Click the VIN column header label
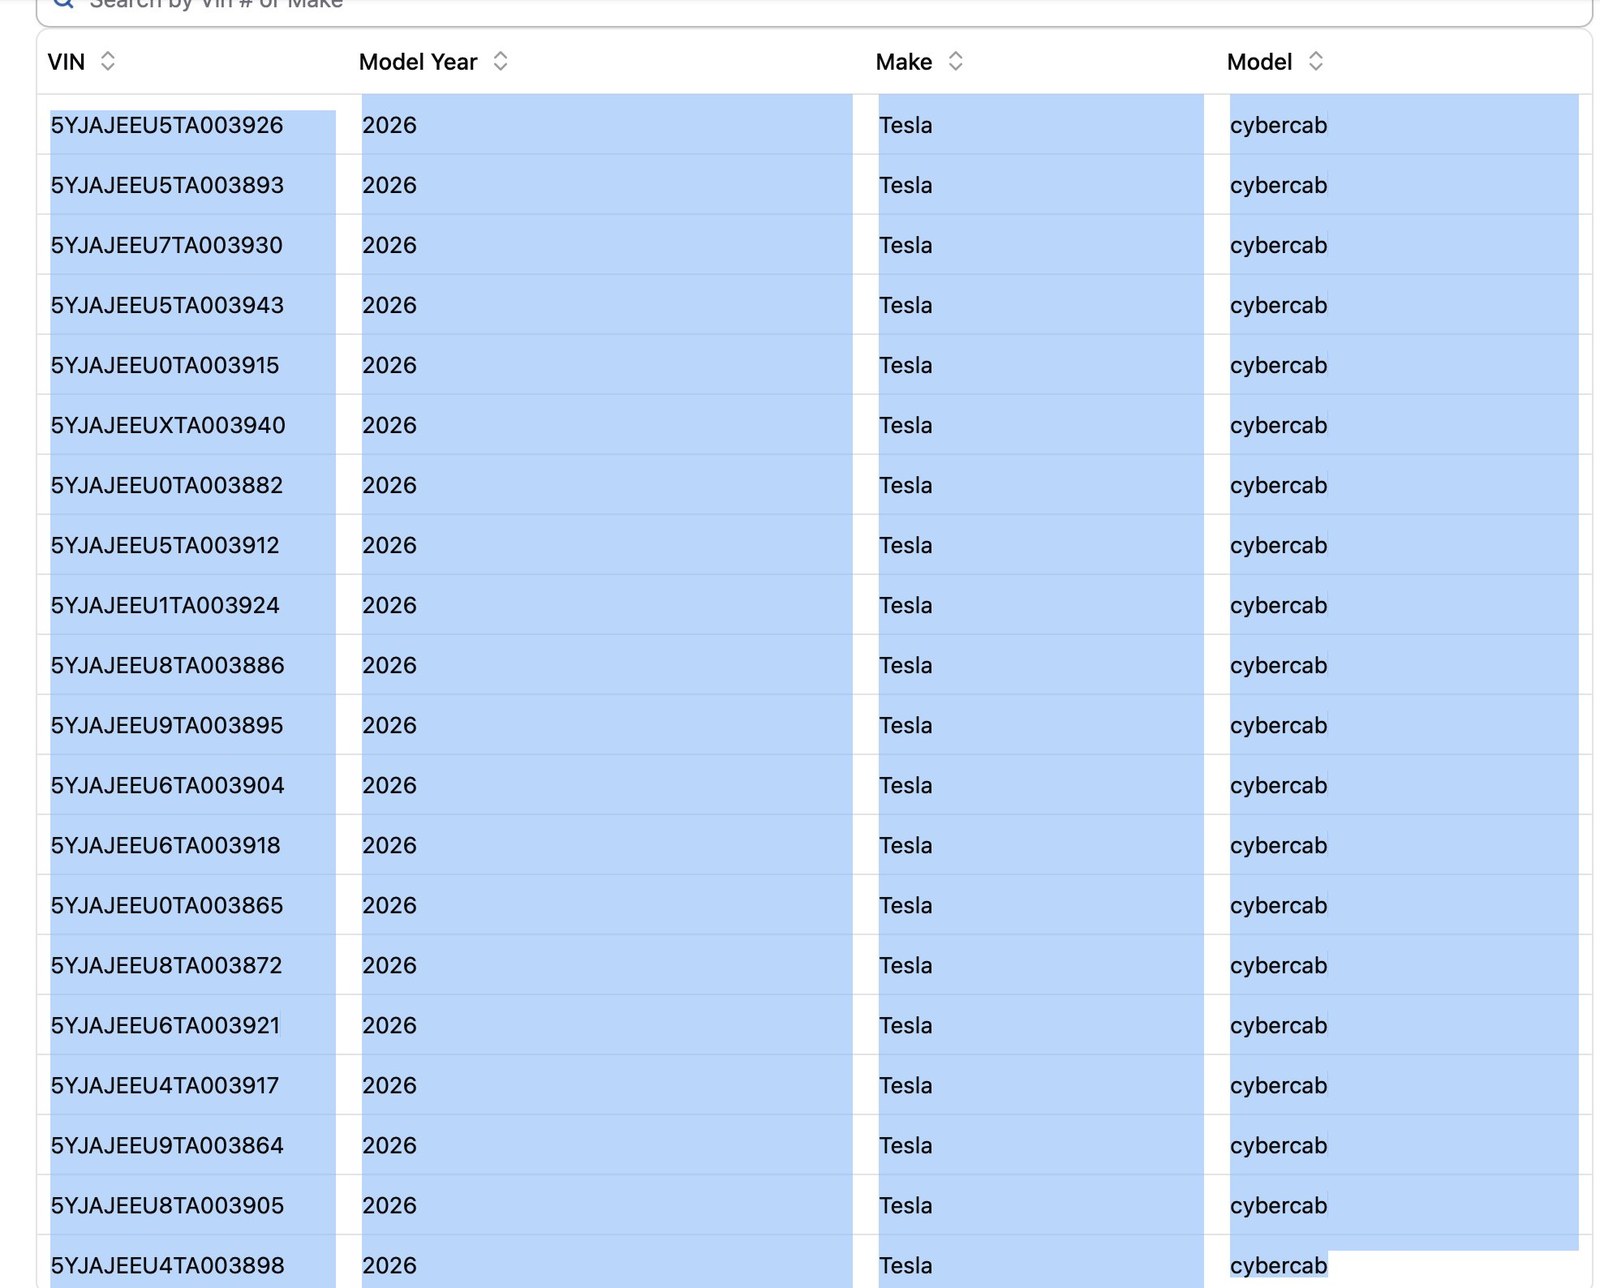The height and width of the screenshot is (1288, 1600). pos(66,62)
